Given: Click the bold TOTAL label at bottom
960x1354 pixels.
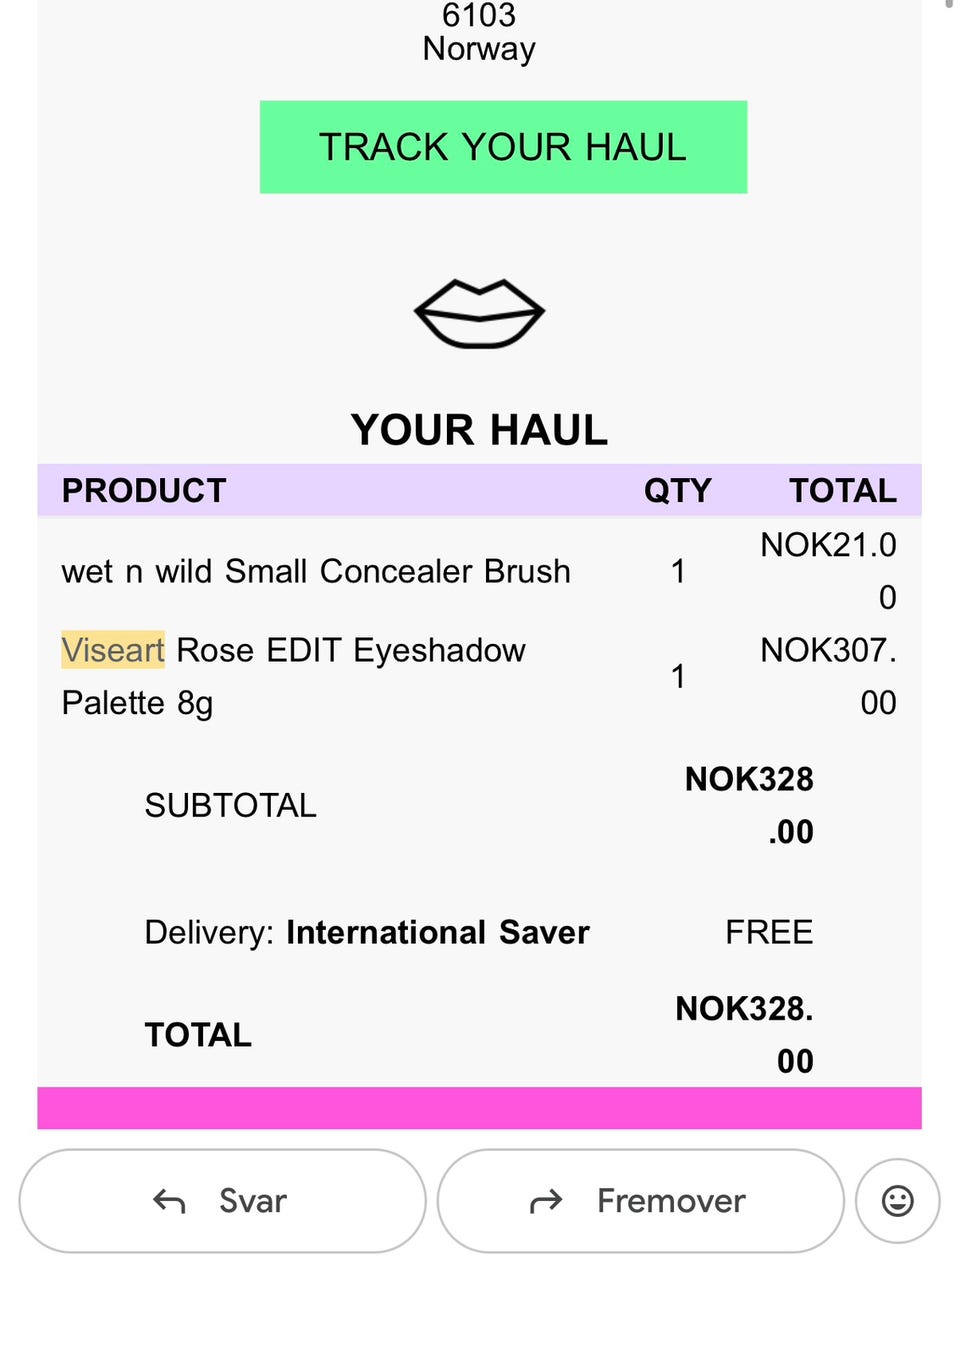Looking at the screenshot, I should [x=198, y=1035].
